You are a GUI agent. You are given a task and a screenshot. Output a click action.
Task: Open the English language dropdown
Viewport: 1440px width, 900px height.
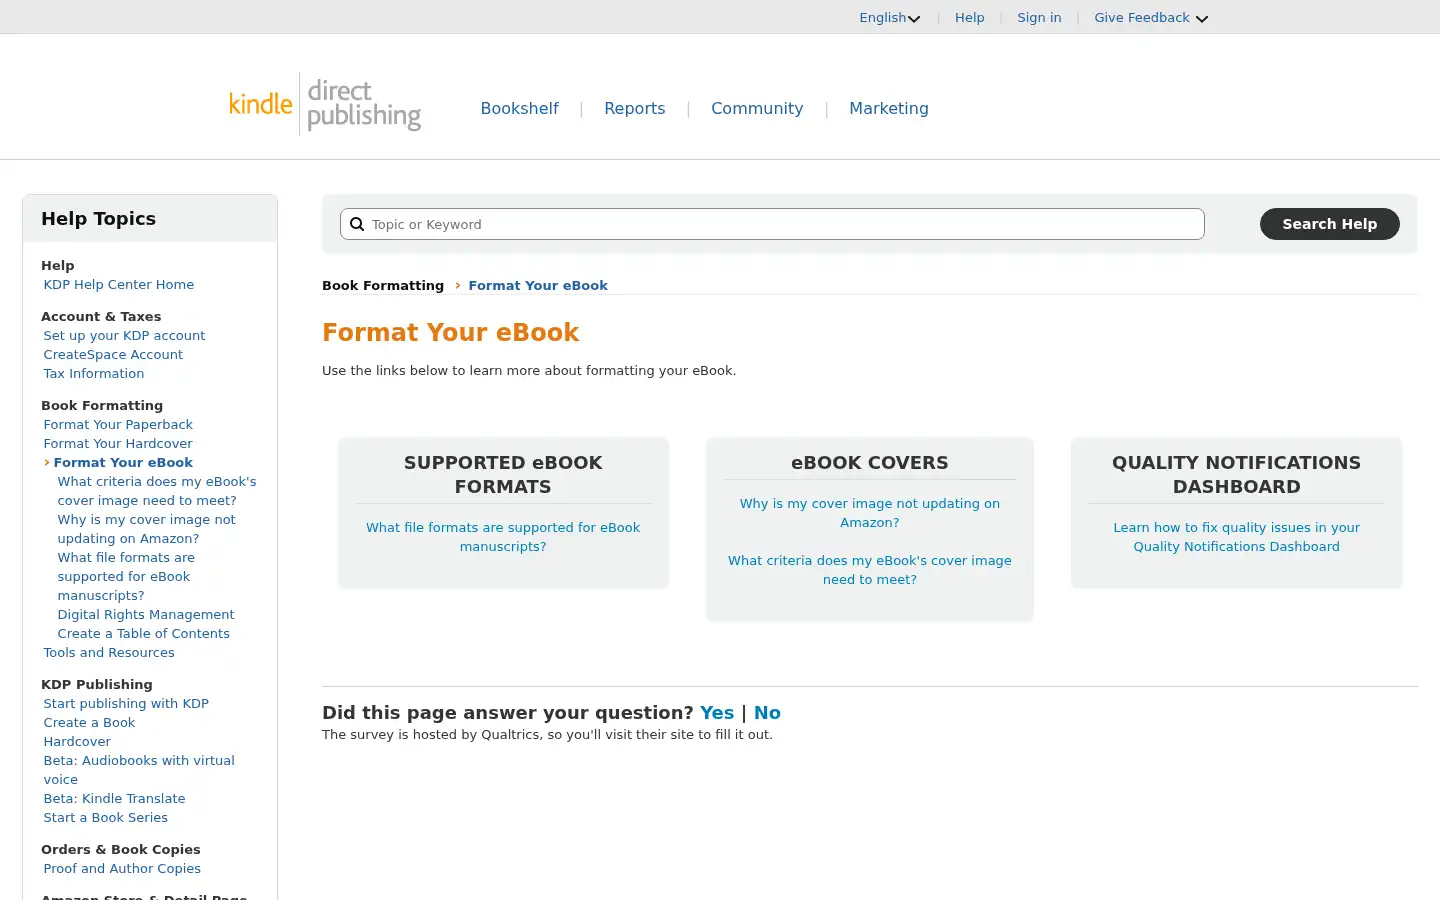pos(889,18)
